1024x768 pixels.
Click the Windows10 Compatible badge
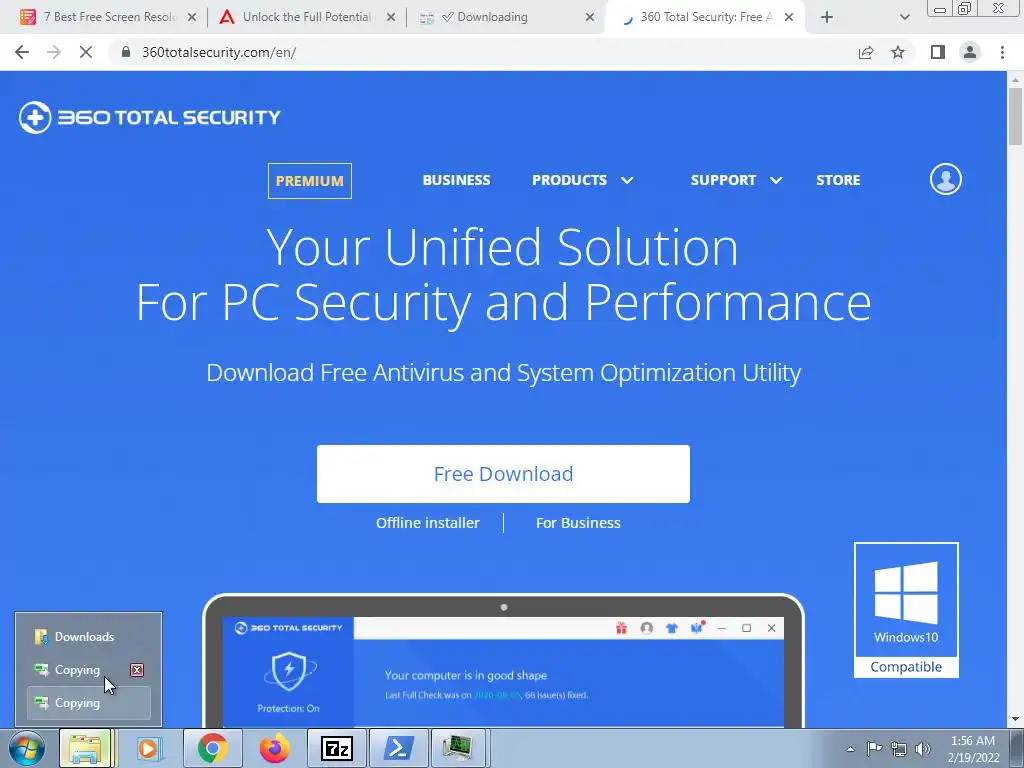click(906, 610)
